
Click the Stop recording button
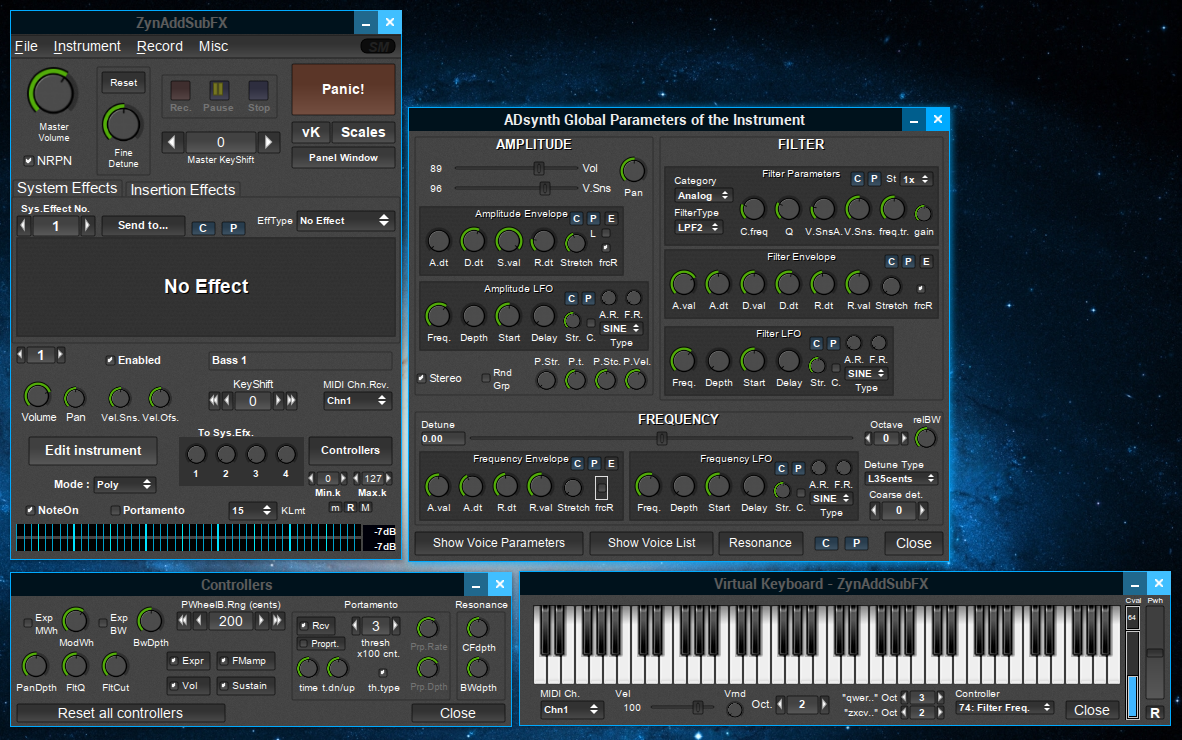[259, 90]
